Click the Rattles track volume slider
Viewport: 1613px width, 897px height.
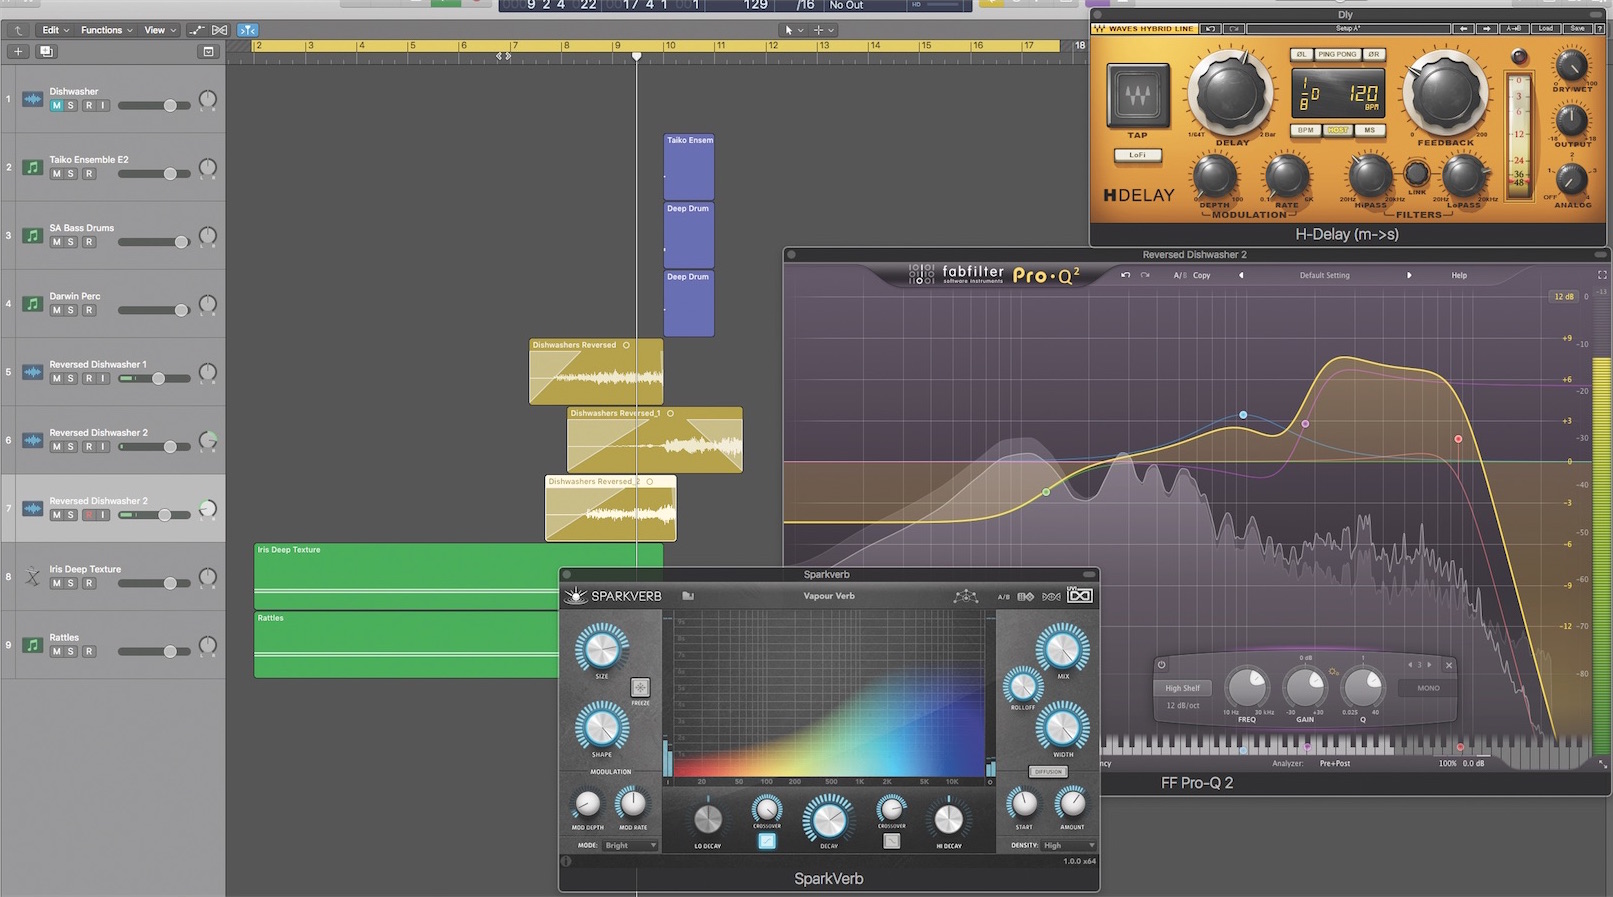coord(154,652)
